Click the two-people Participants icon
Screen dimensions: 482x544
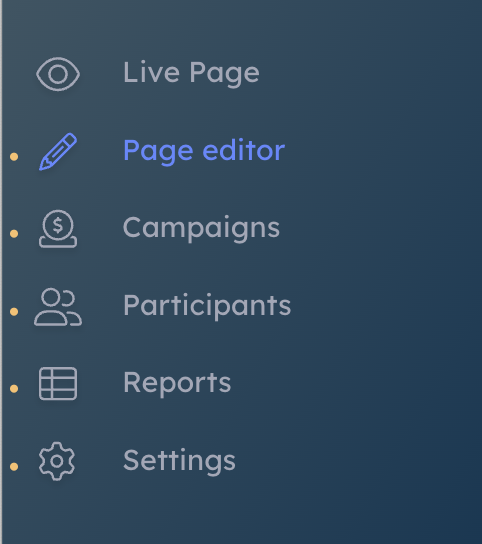58,307
